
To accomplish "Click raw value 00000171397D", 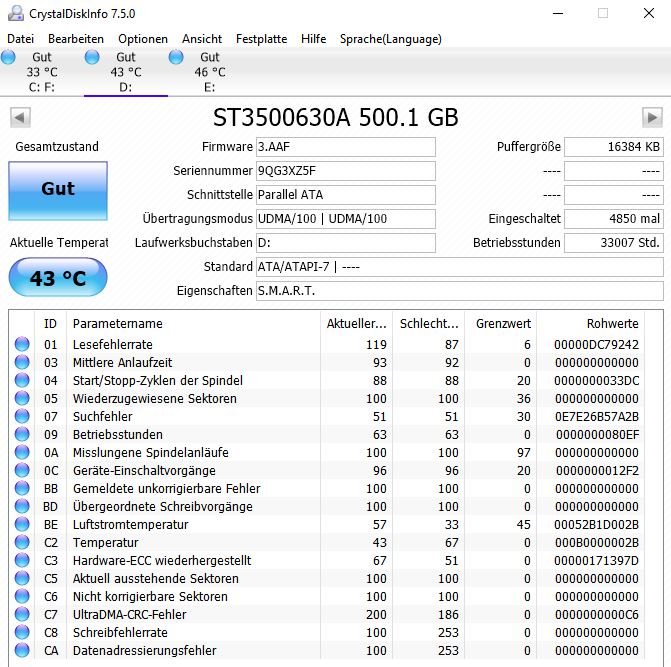I will coord(597,560).
